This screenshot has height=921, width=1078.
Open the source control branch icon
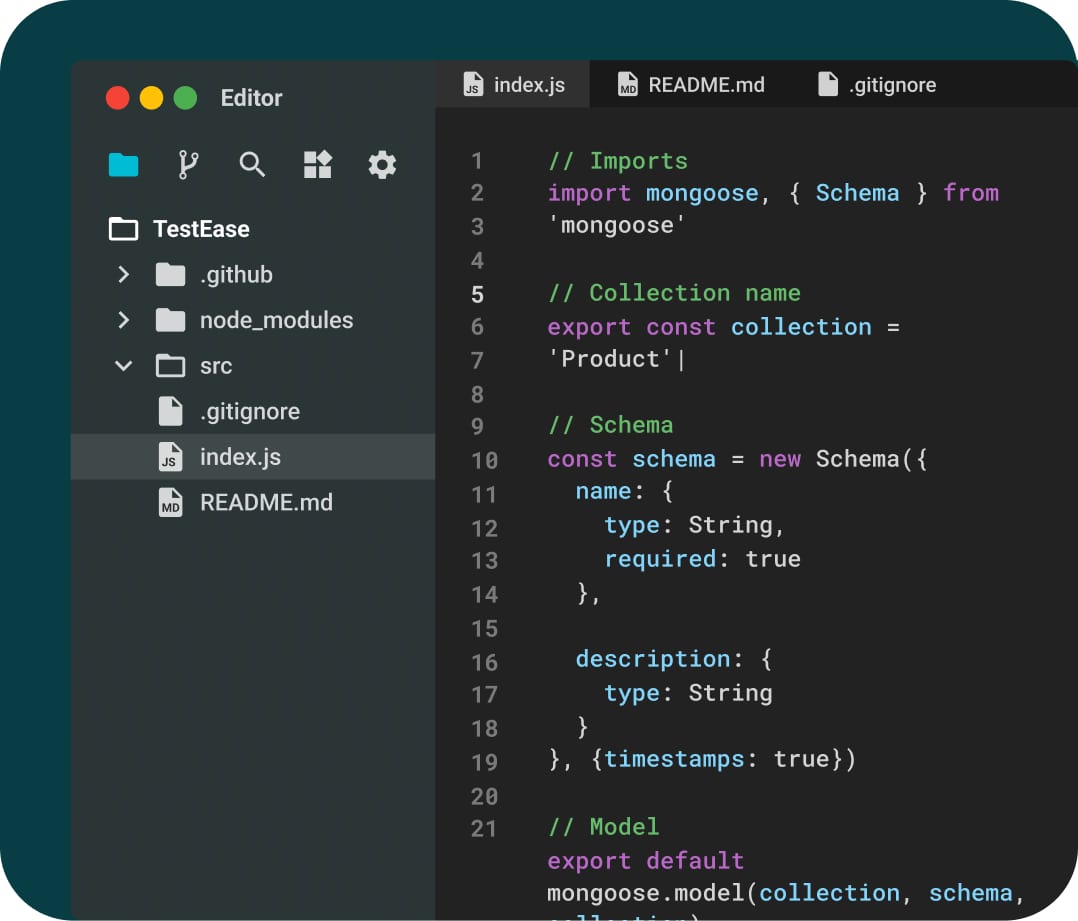point(188,165)
